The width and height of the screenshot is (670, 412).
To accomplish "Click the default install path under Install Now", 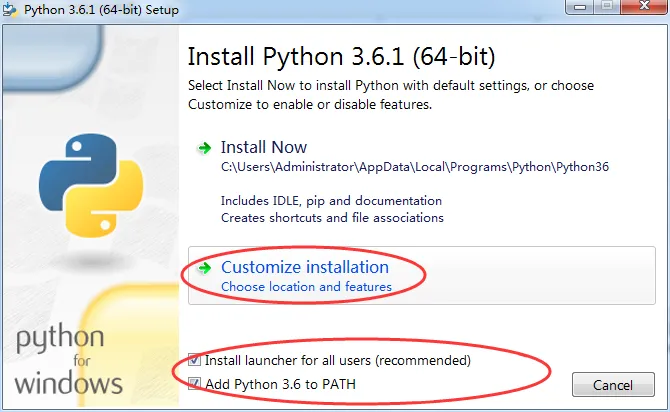I will click(415, 167).
